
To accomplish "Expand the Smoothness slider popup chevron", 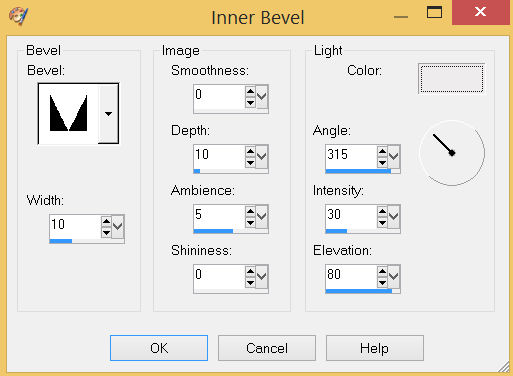I will (x=262, y=97).
